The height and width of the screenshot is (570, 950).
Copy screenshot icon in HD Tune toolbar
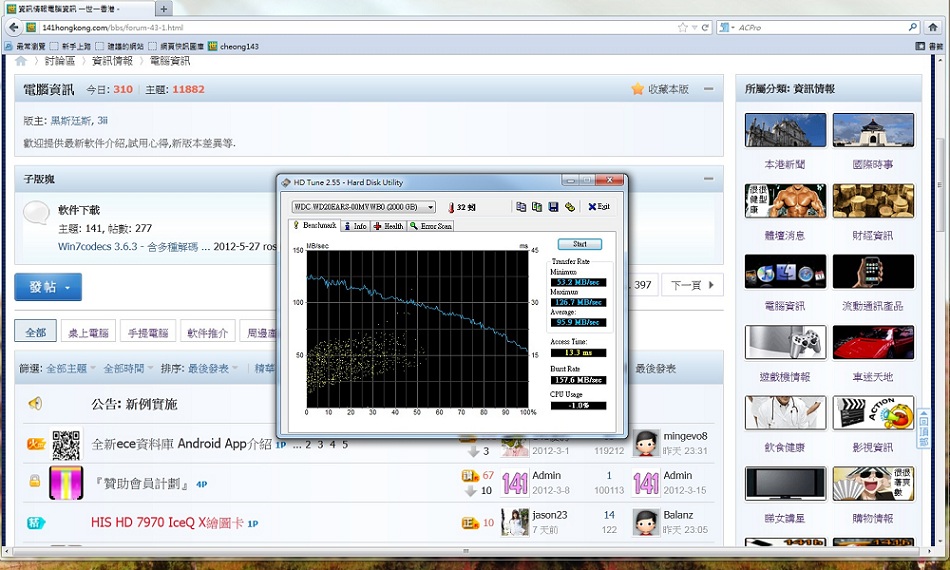pos(537,207)
